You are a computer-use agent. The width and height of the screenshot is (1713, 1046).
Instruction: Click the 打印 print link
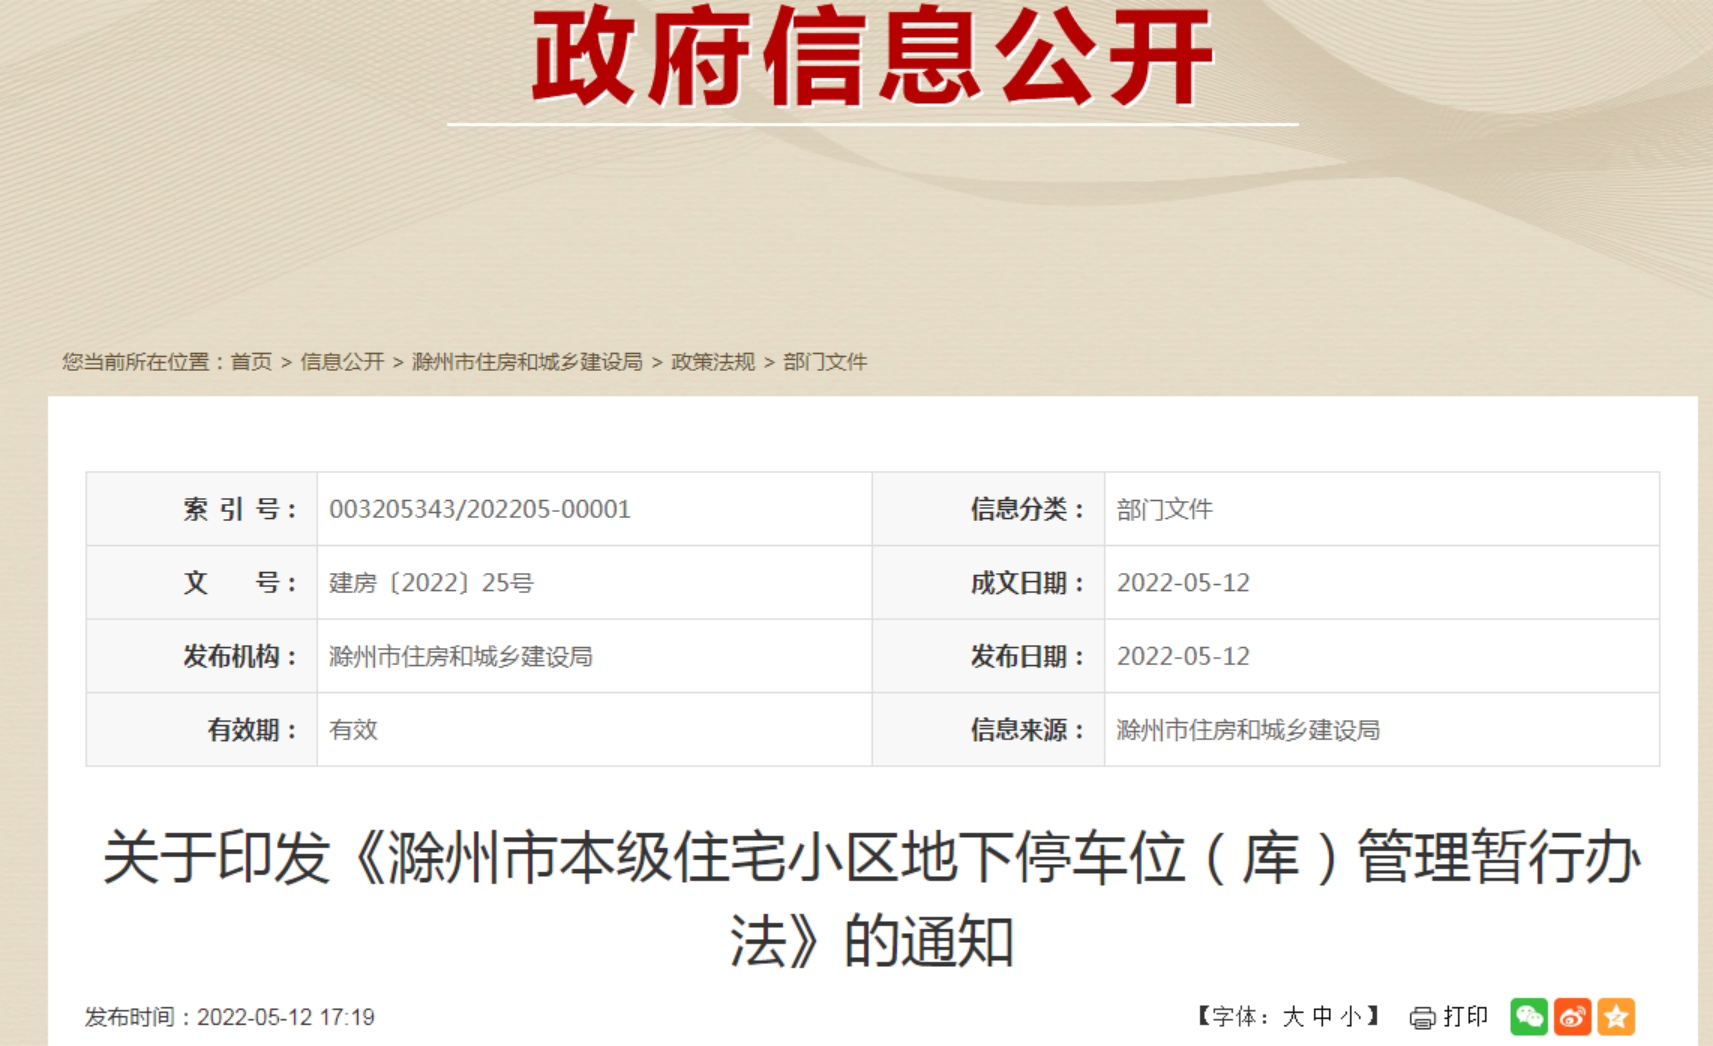[x=1466, y=1017]
